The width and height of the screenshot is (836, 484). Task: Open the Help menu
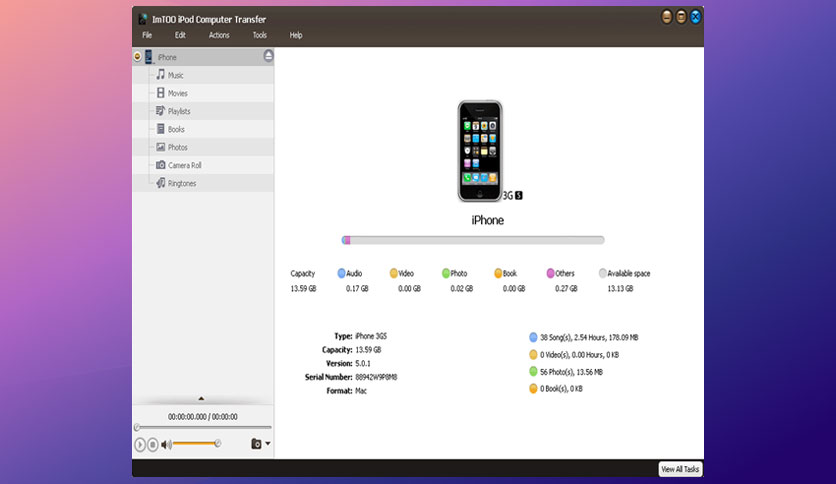(x=296, y=35)
